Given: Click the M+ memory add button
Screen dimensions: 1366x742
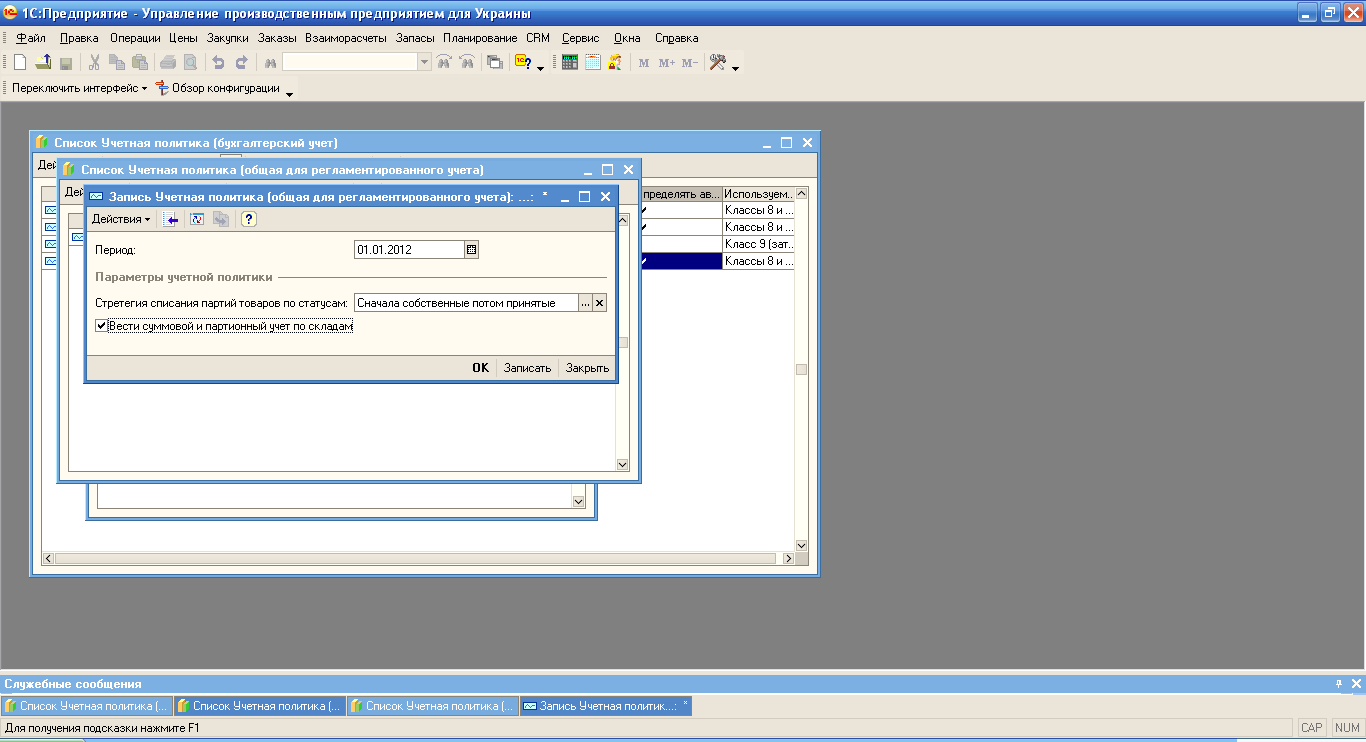Looking at the screenshot, I should pos(667,62).
